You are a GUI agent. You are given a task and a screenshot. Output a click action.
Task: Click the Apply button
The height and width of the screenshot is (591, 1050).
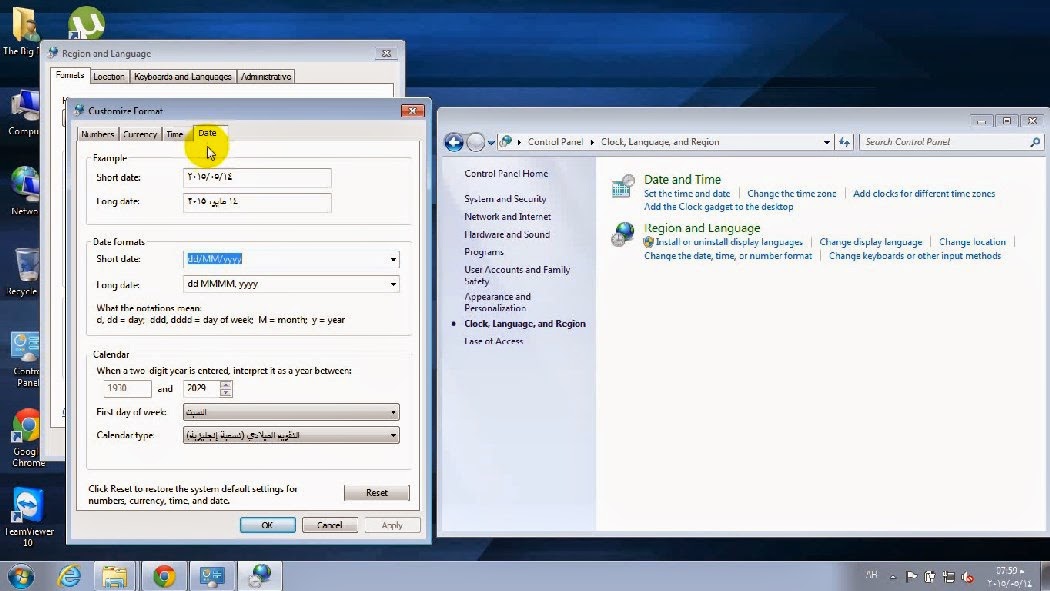pyautogui.click(x=392, y=525)
